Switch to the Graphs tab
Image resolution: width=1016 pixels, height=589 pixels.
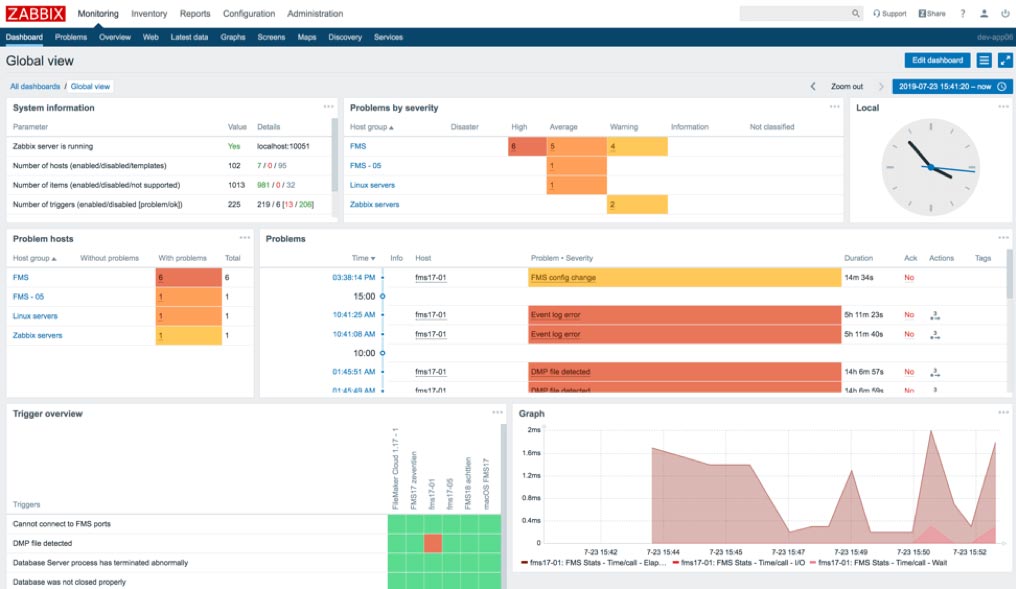click(x=233, y=37)
